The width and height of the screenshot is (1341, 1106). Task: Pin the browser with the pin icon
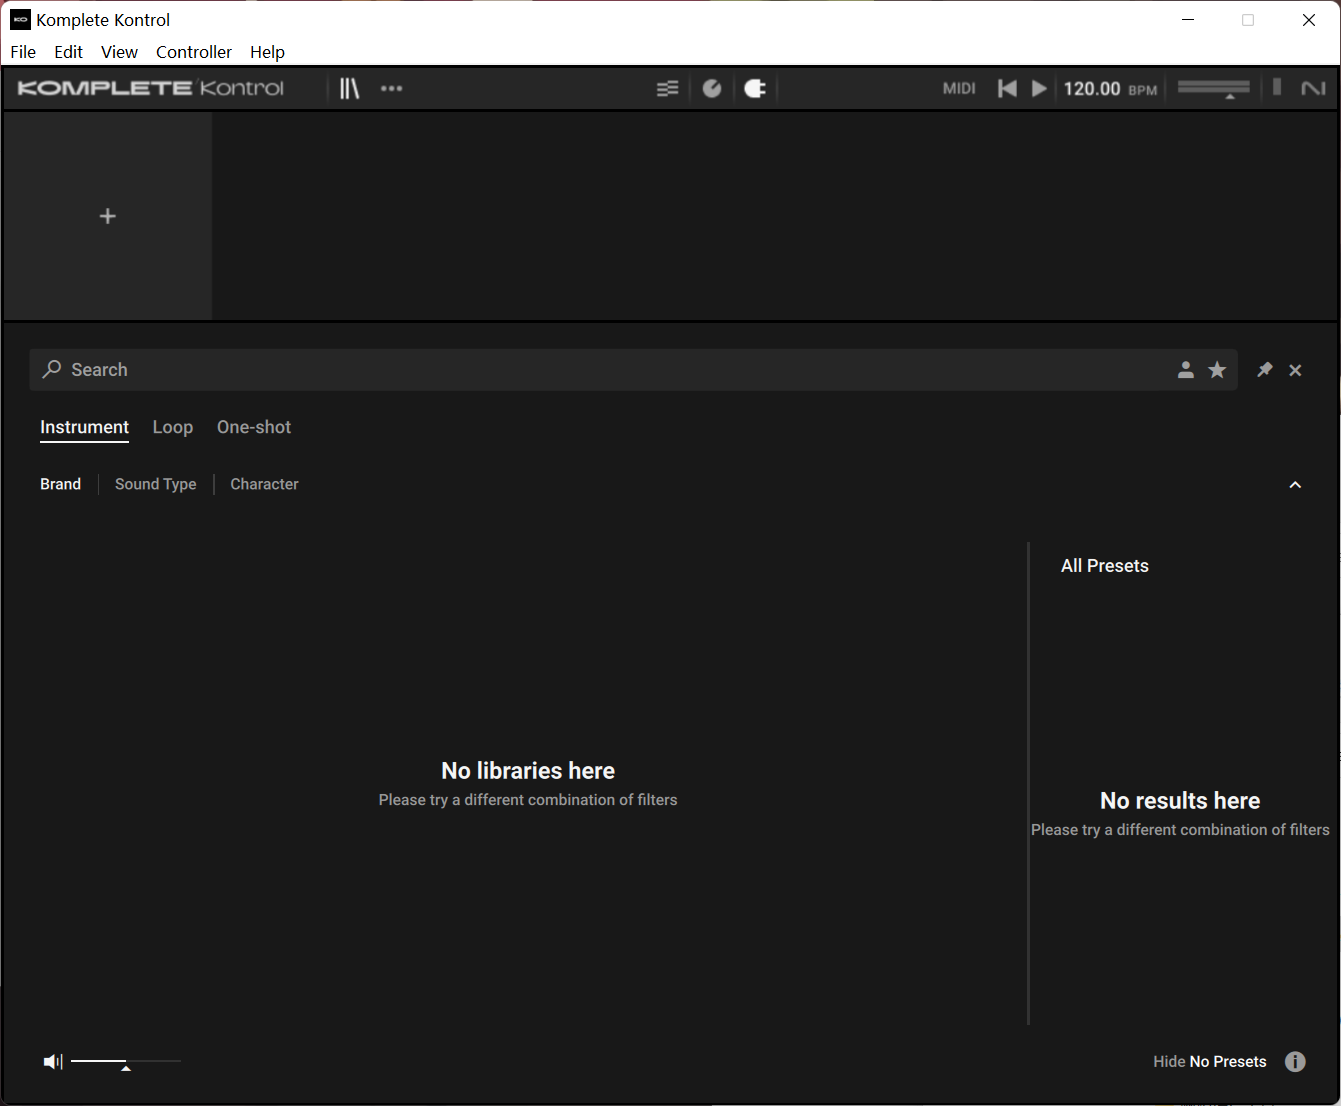(x=1265, y=370)
